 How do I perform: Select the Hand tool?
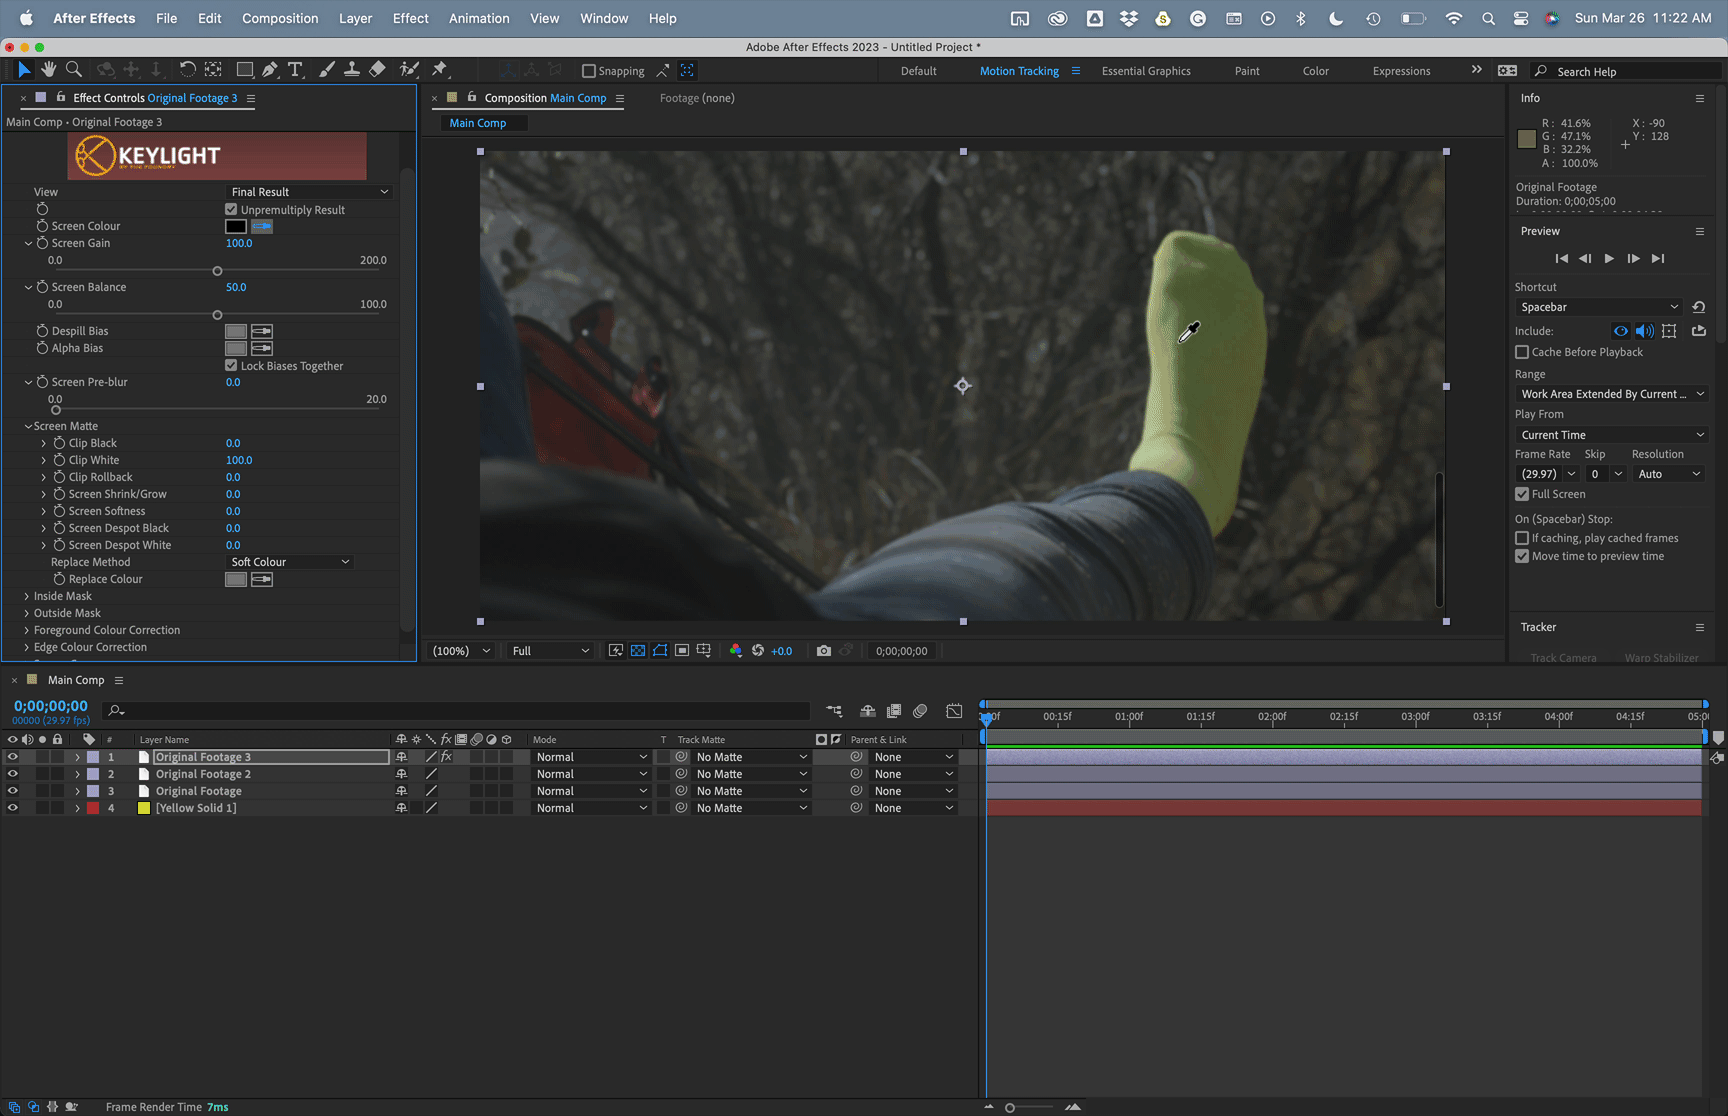point(48,70)
